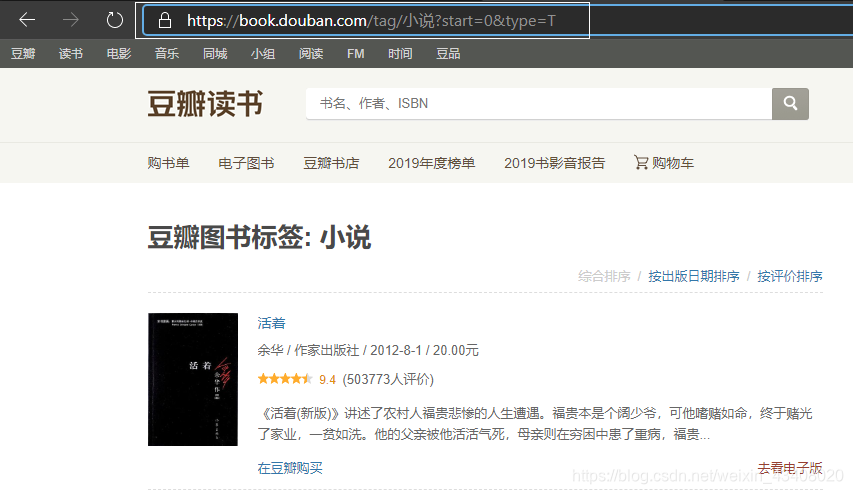Screen dimensions: 853x494
Task: Click the 豆瓣读书 logo
Action: click(x=205, y=103)
